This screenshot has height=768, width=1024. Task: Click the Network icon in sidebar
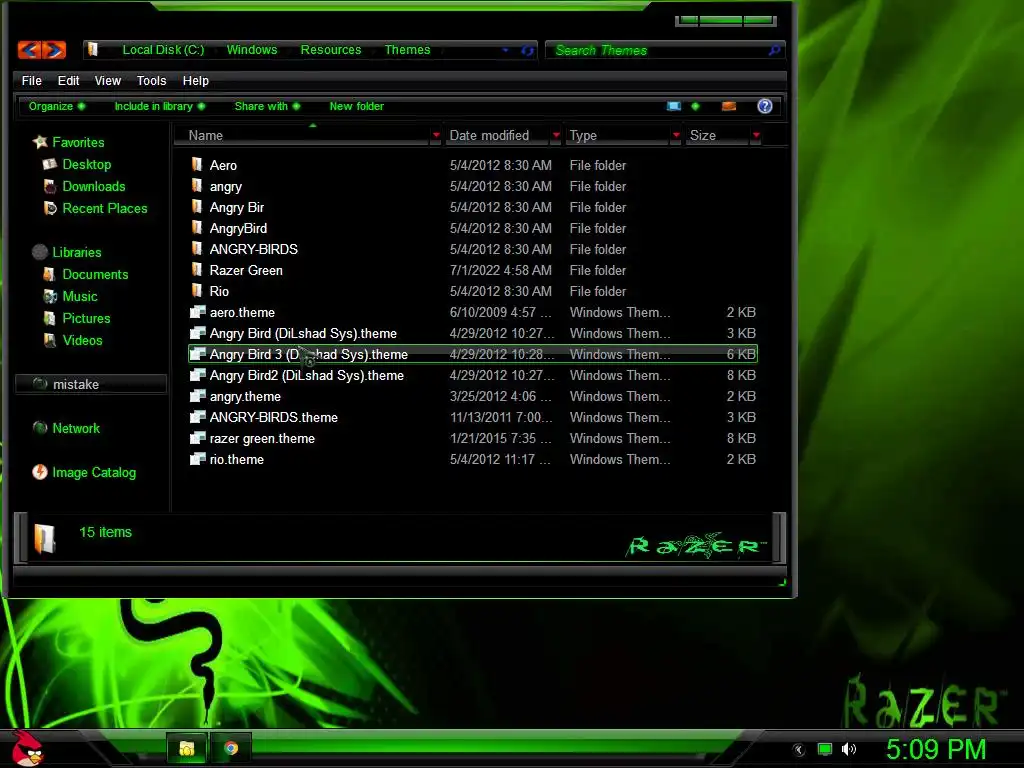[x=40, y=428]
